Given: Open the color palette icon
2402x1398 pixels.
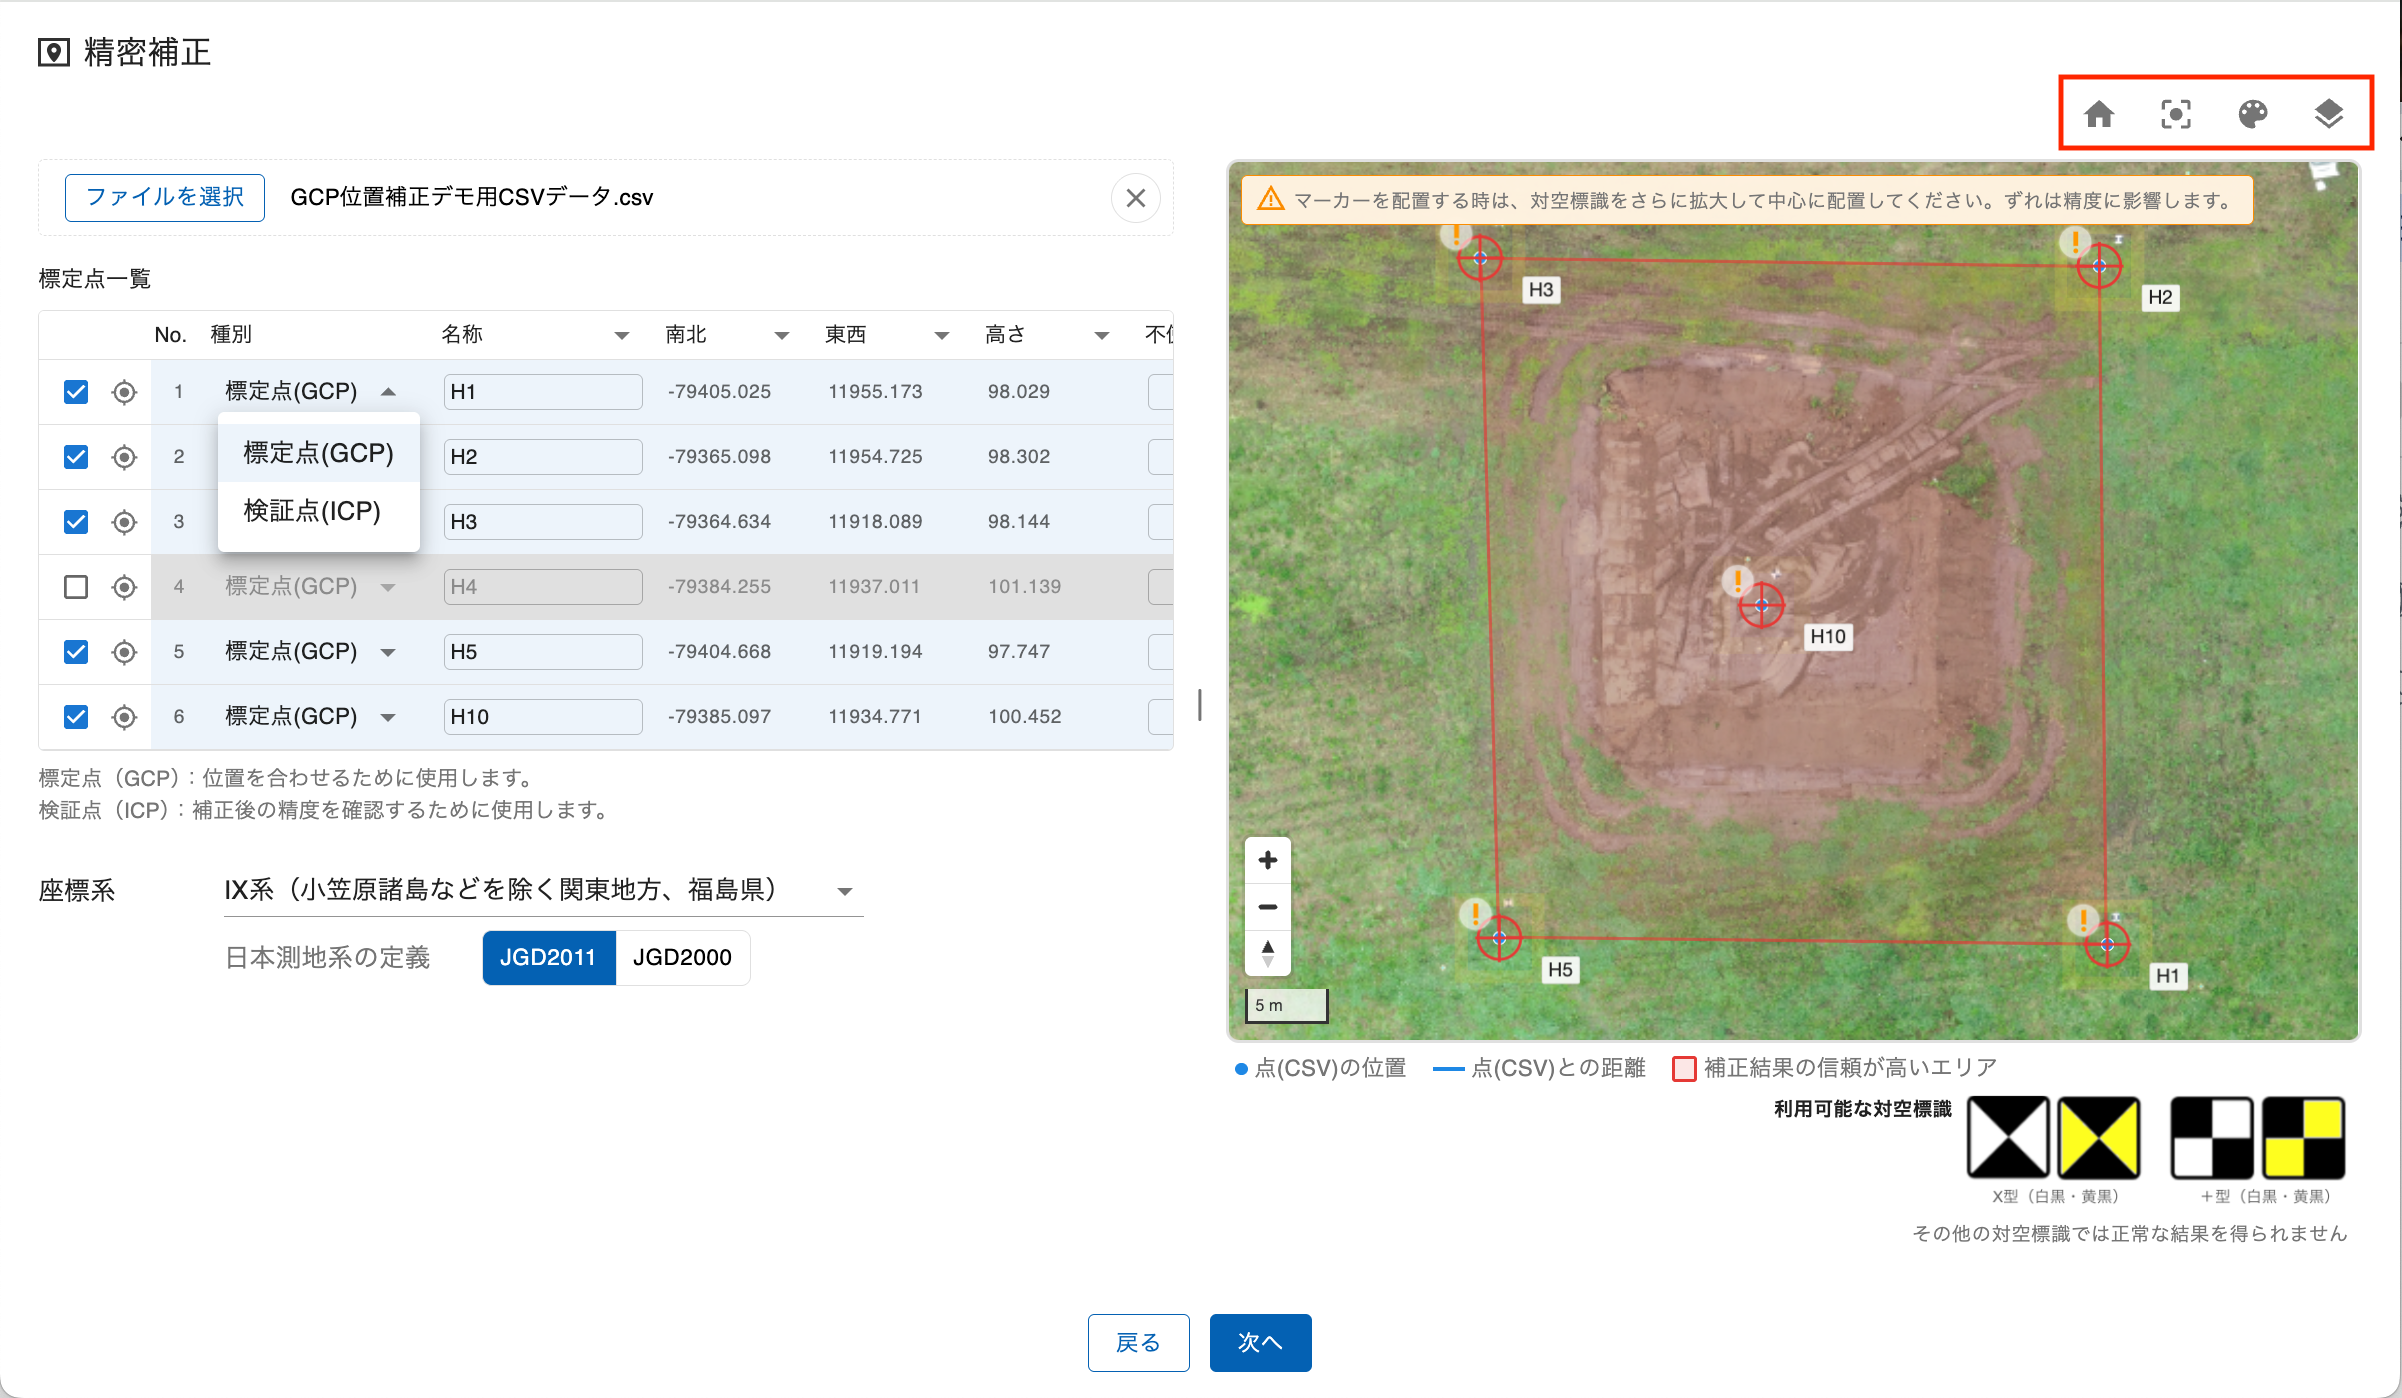Looking at the screenshot, I should click(x=2252, y=114).
